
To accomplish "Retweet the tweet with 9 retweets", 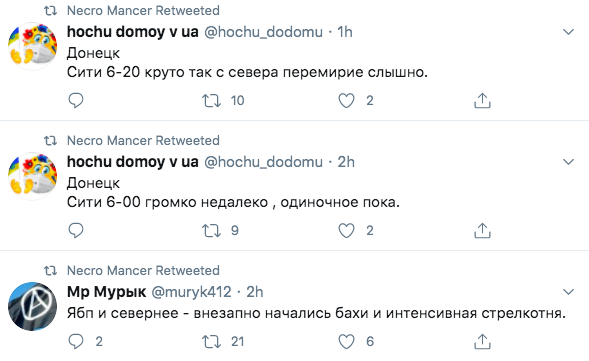I will [211, 231].
